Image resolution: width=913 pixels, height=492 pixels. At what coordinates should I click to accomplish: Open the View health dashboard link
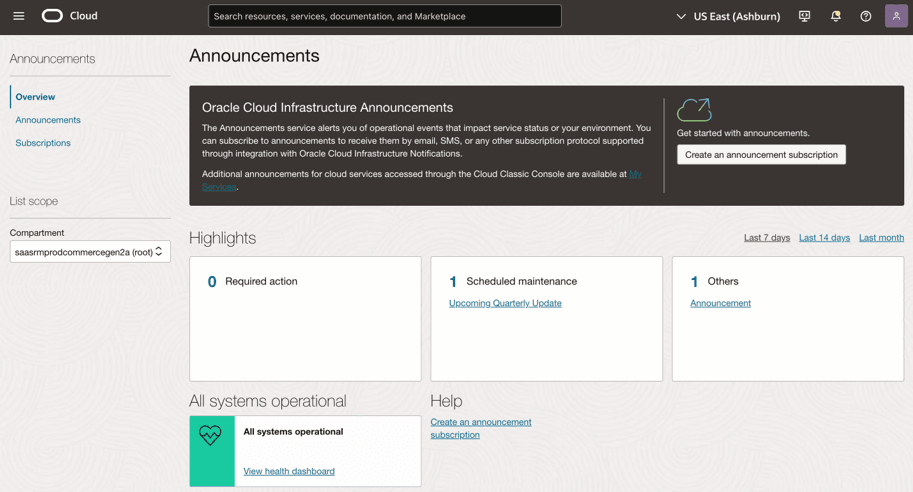point(289,472)
